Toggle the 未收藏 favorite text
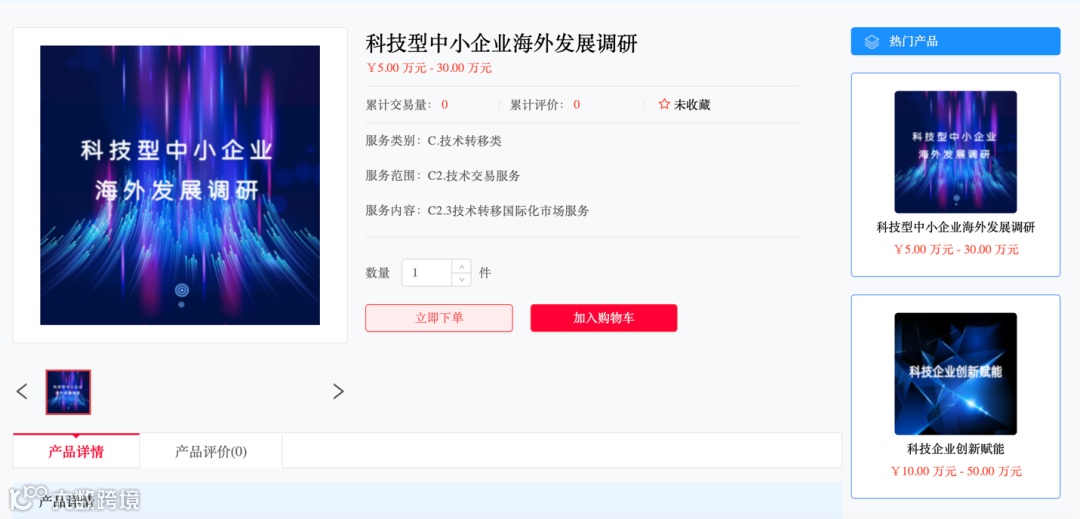This screenshot has width=1080, height=519. pos(692,105)
